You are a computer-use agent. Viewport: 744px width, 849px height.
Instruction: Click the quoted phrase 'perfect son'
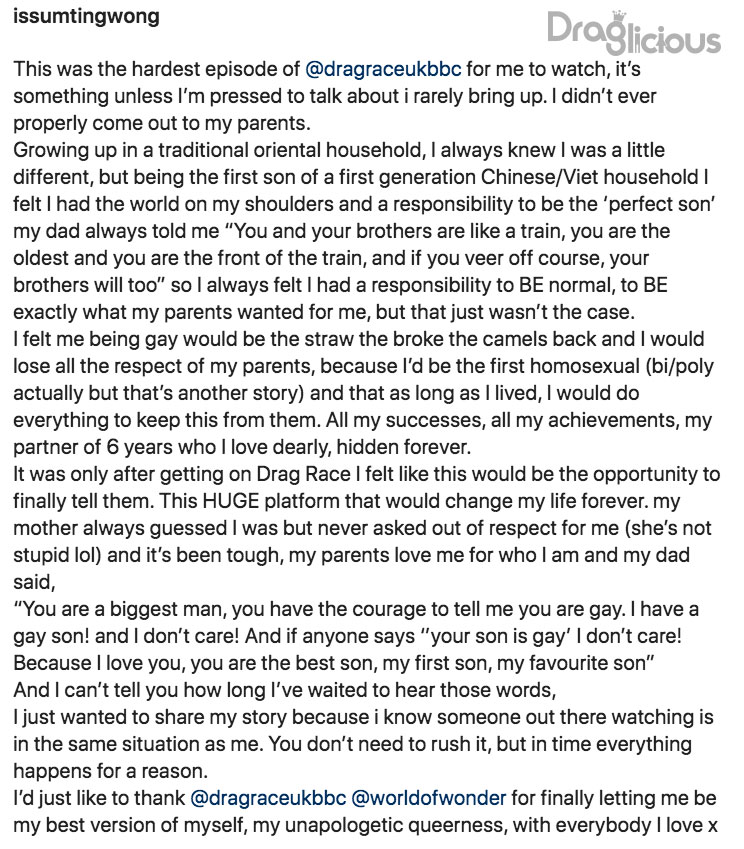[661, 204]
